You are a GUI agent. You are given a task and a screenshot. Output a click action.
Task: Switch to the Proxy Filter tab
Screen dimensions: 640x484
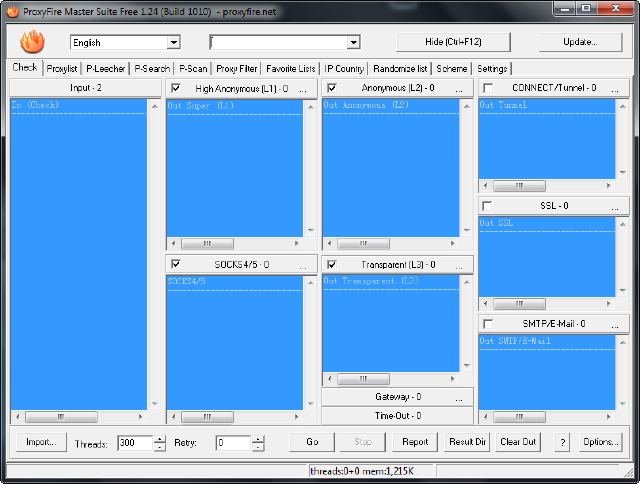[237, 69]
